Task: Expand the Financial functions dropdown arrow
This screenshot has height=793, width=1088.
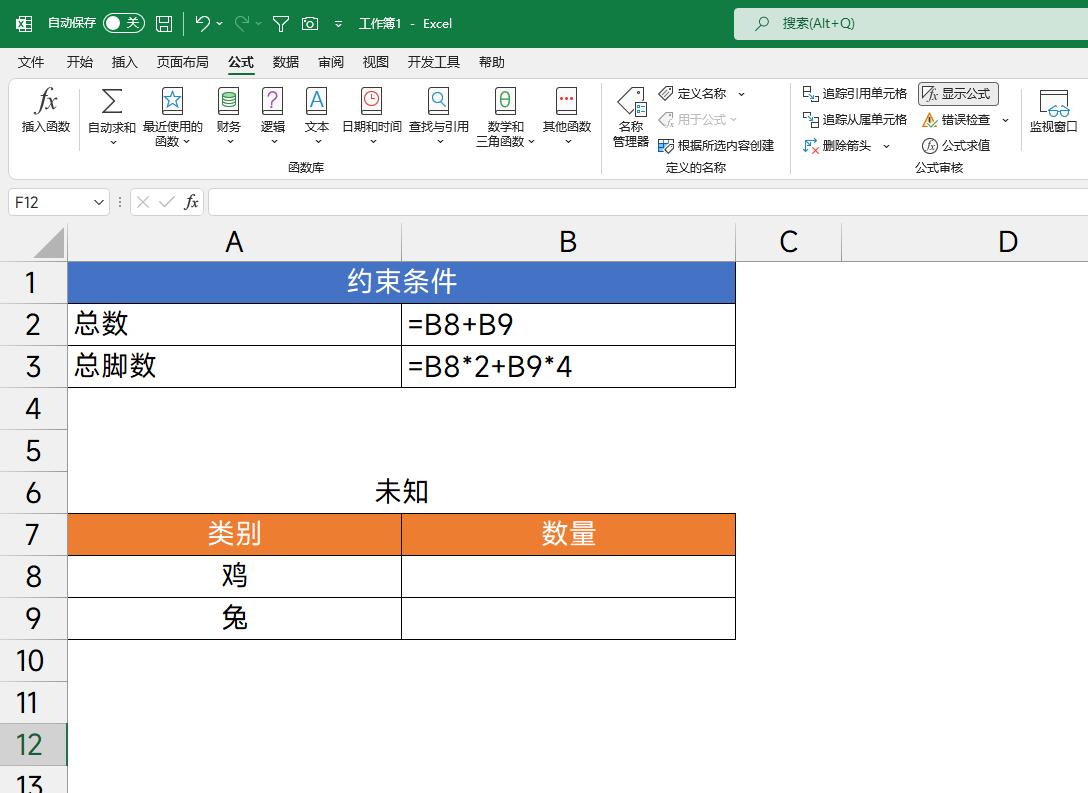Action: [230, 142]
